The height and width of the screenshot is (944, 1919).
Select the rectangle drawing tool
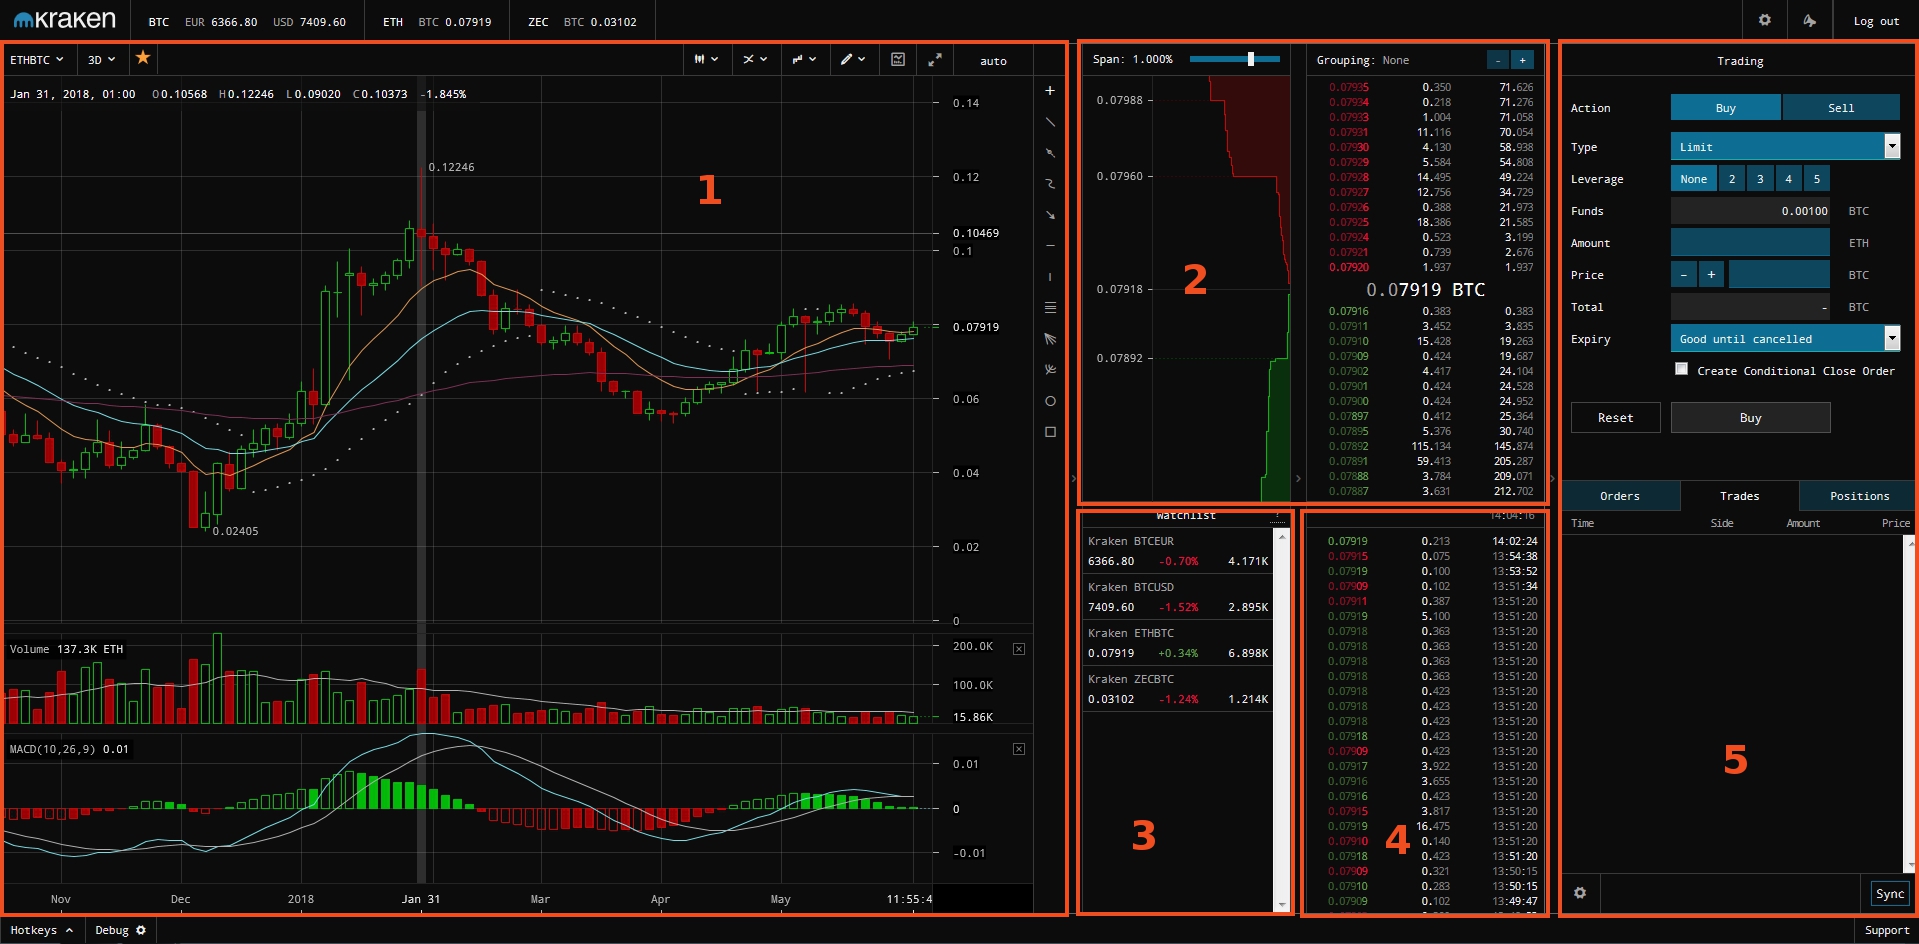point(1050,432)
